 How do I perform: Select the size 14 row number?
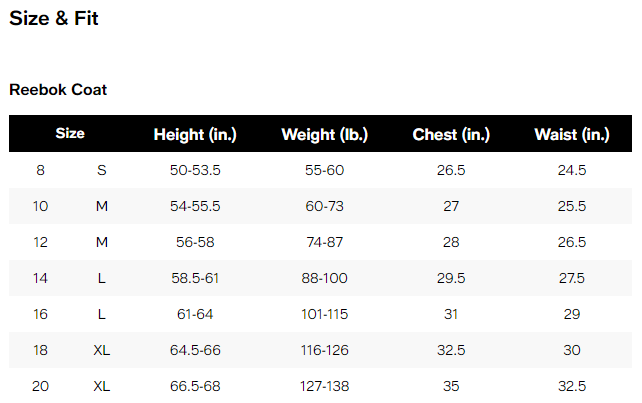[40, 278]
